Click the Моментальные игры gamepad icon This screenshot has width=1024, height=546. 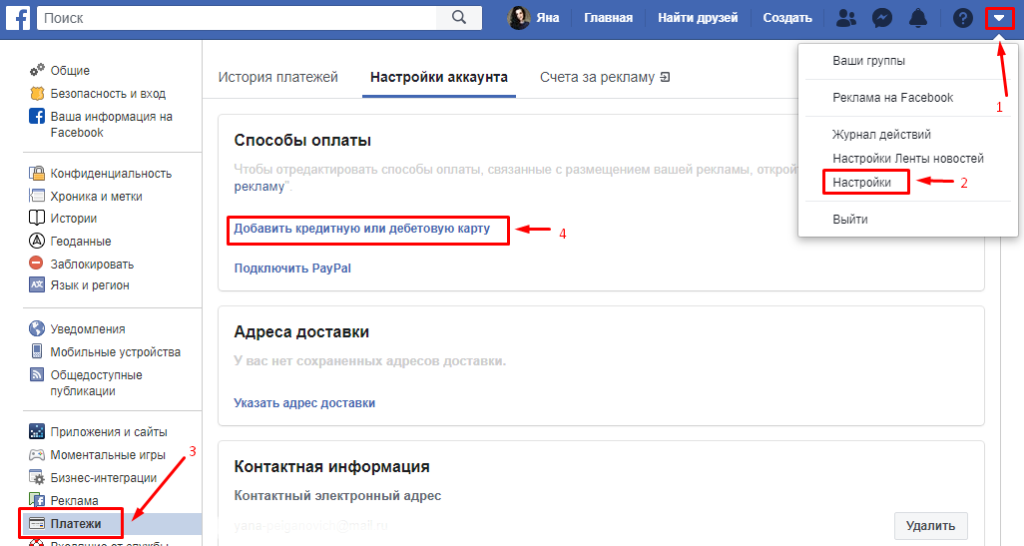tap(37, 455)
